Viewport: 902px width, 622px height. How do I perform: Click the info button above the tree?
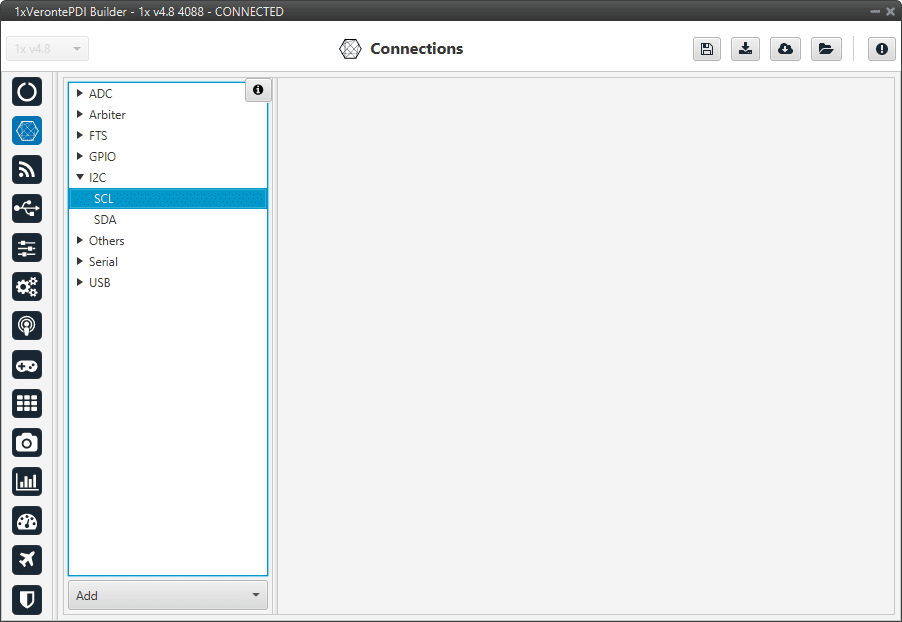tap(258, 90)
